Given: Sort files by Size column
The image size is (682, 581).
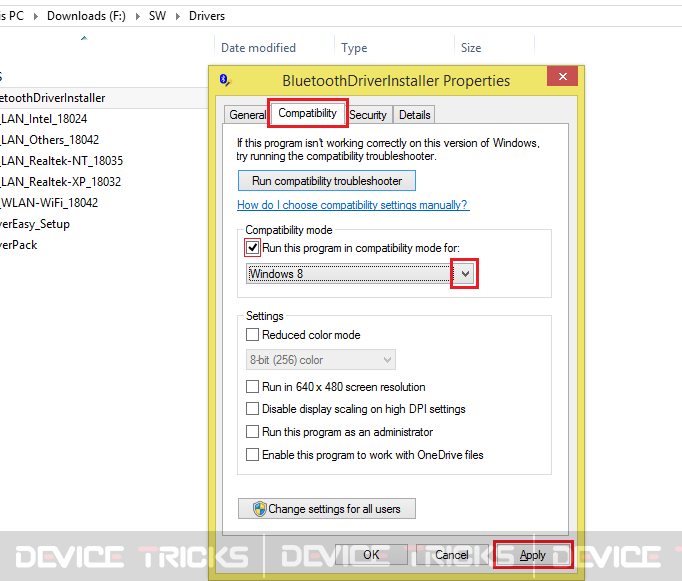Looking at the screenshot, I should tap(471, 48).
